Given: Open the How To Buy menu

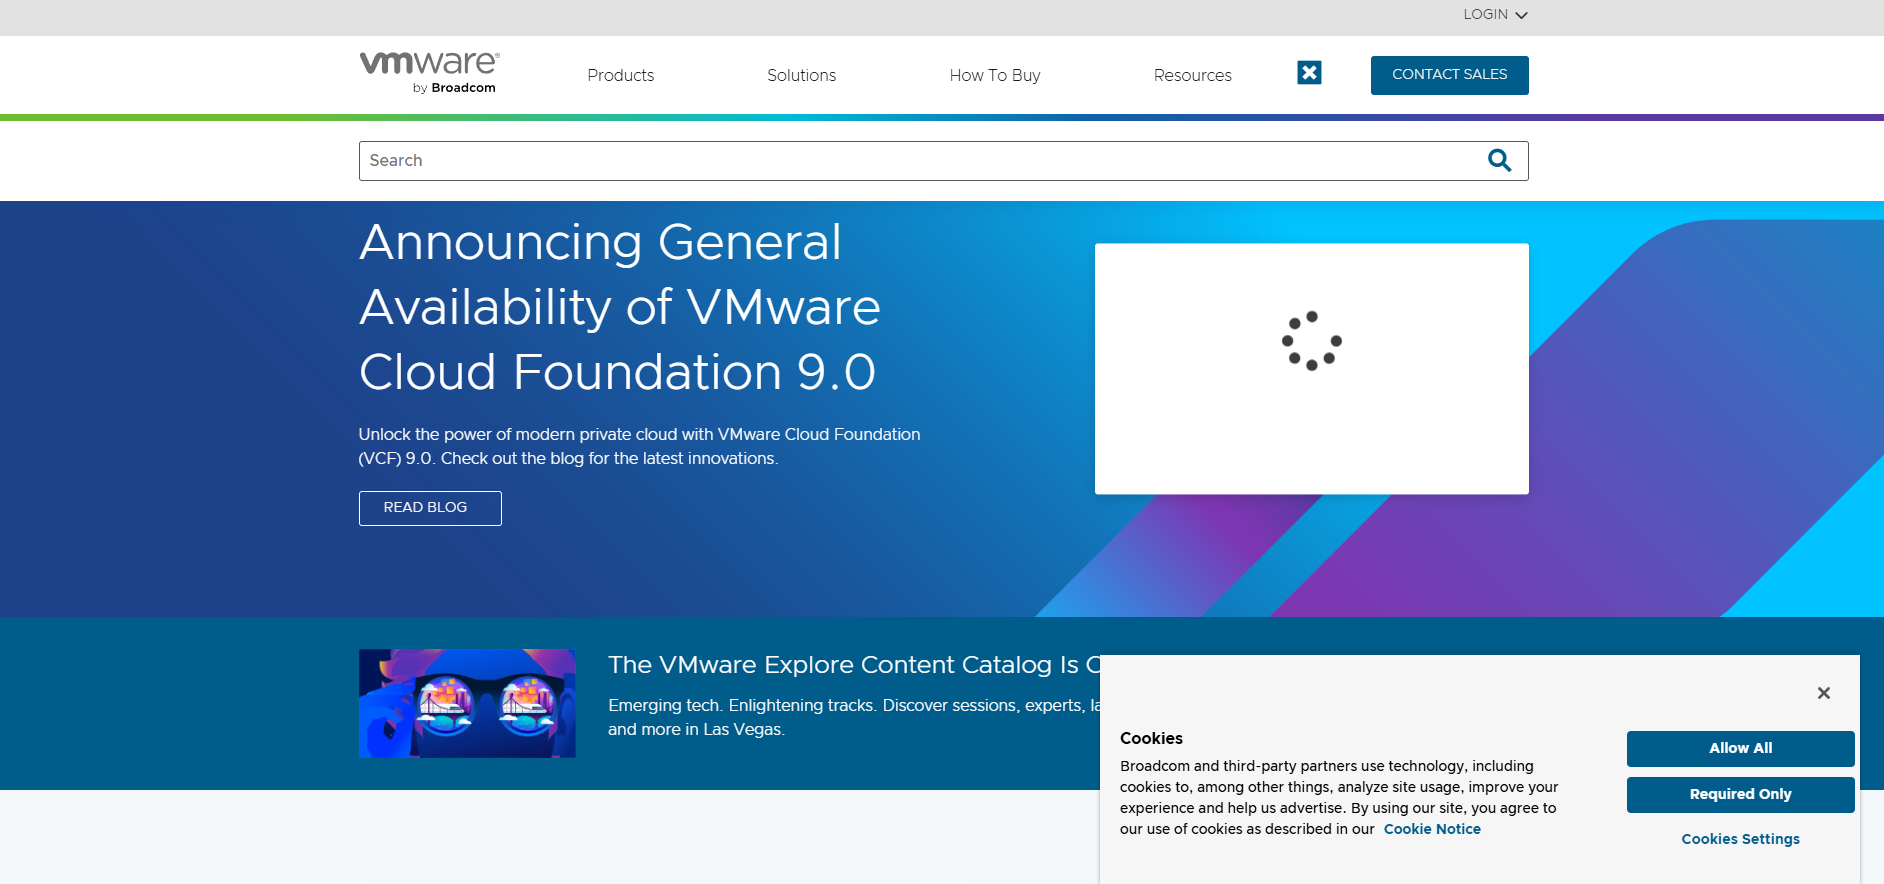Looking at the screenshot, I should pos(995,75).
